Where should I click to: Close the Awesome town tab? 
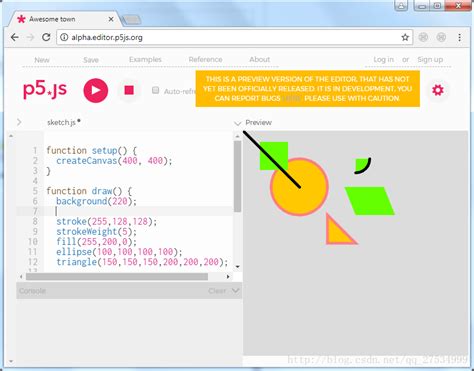[x=111, y=19]
